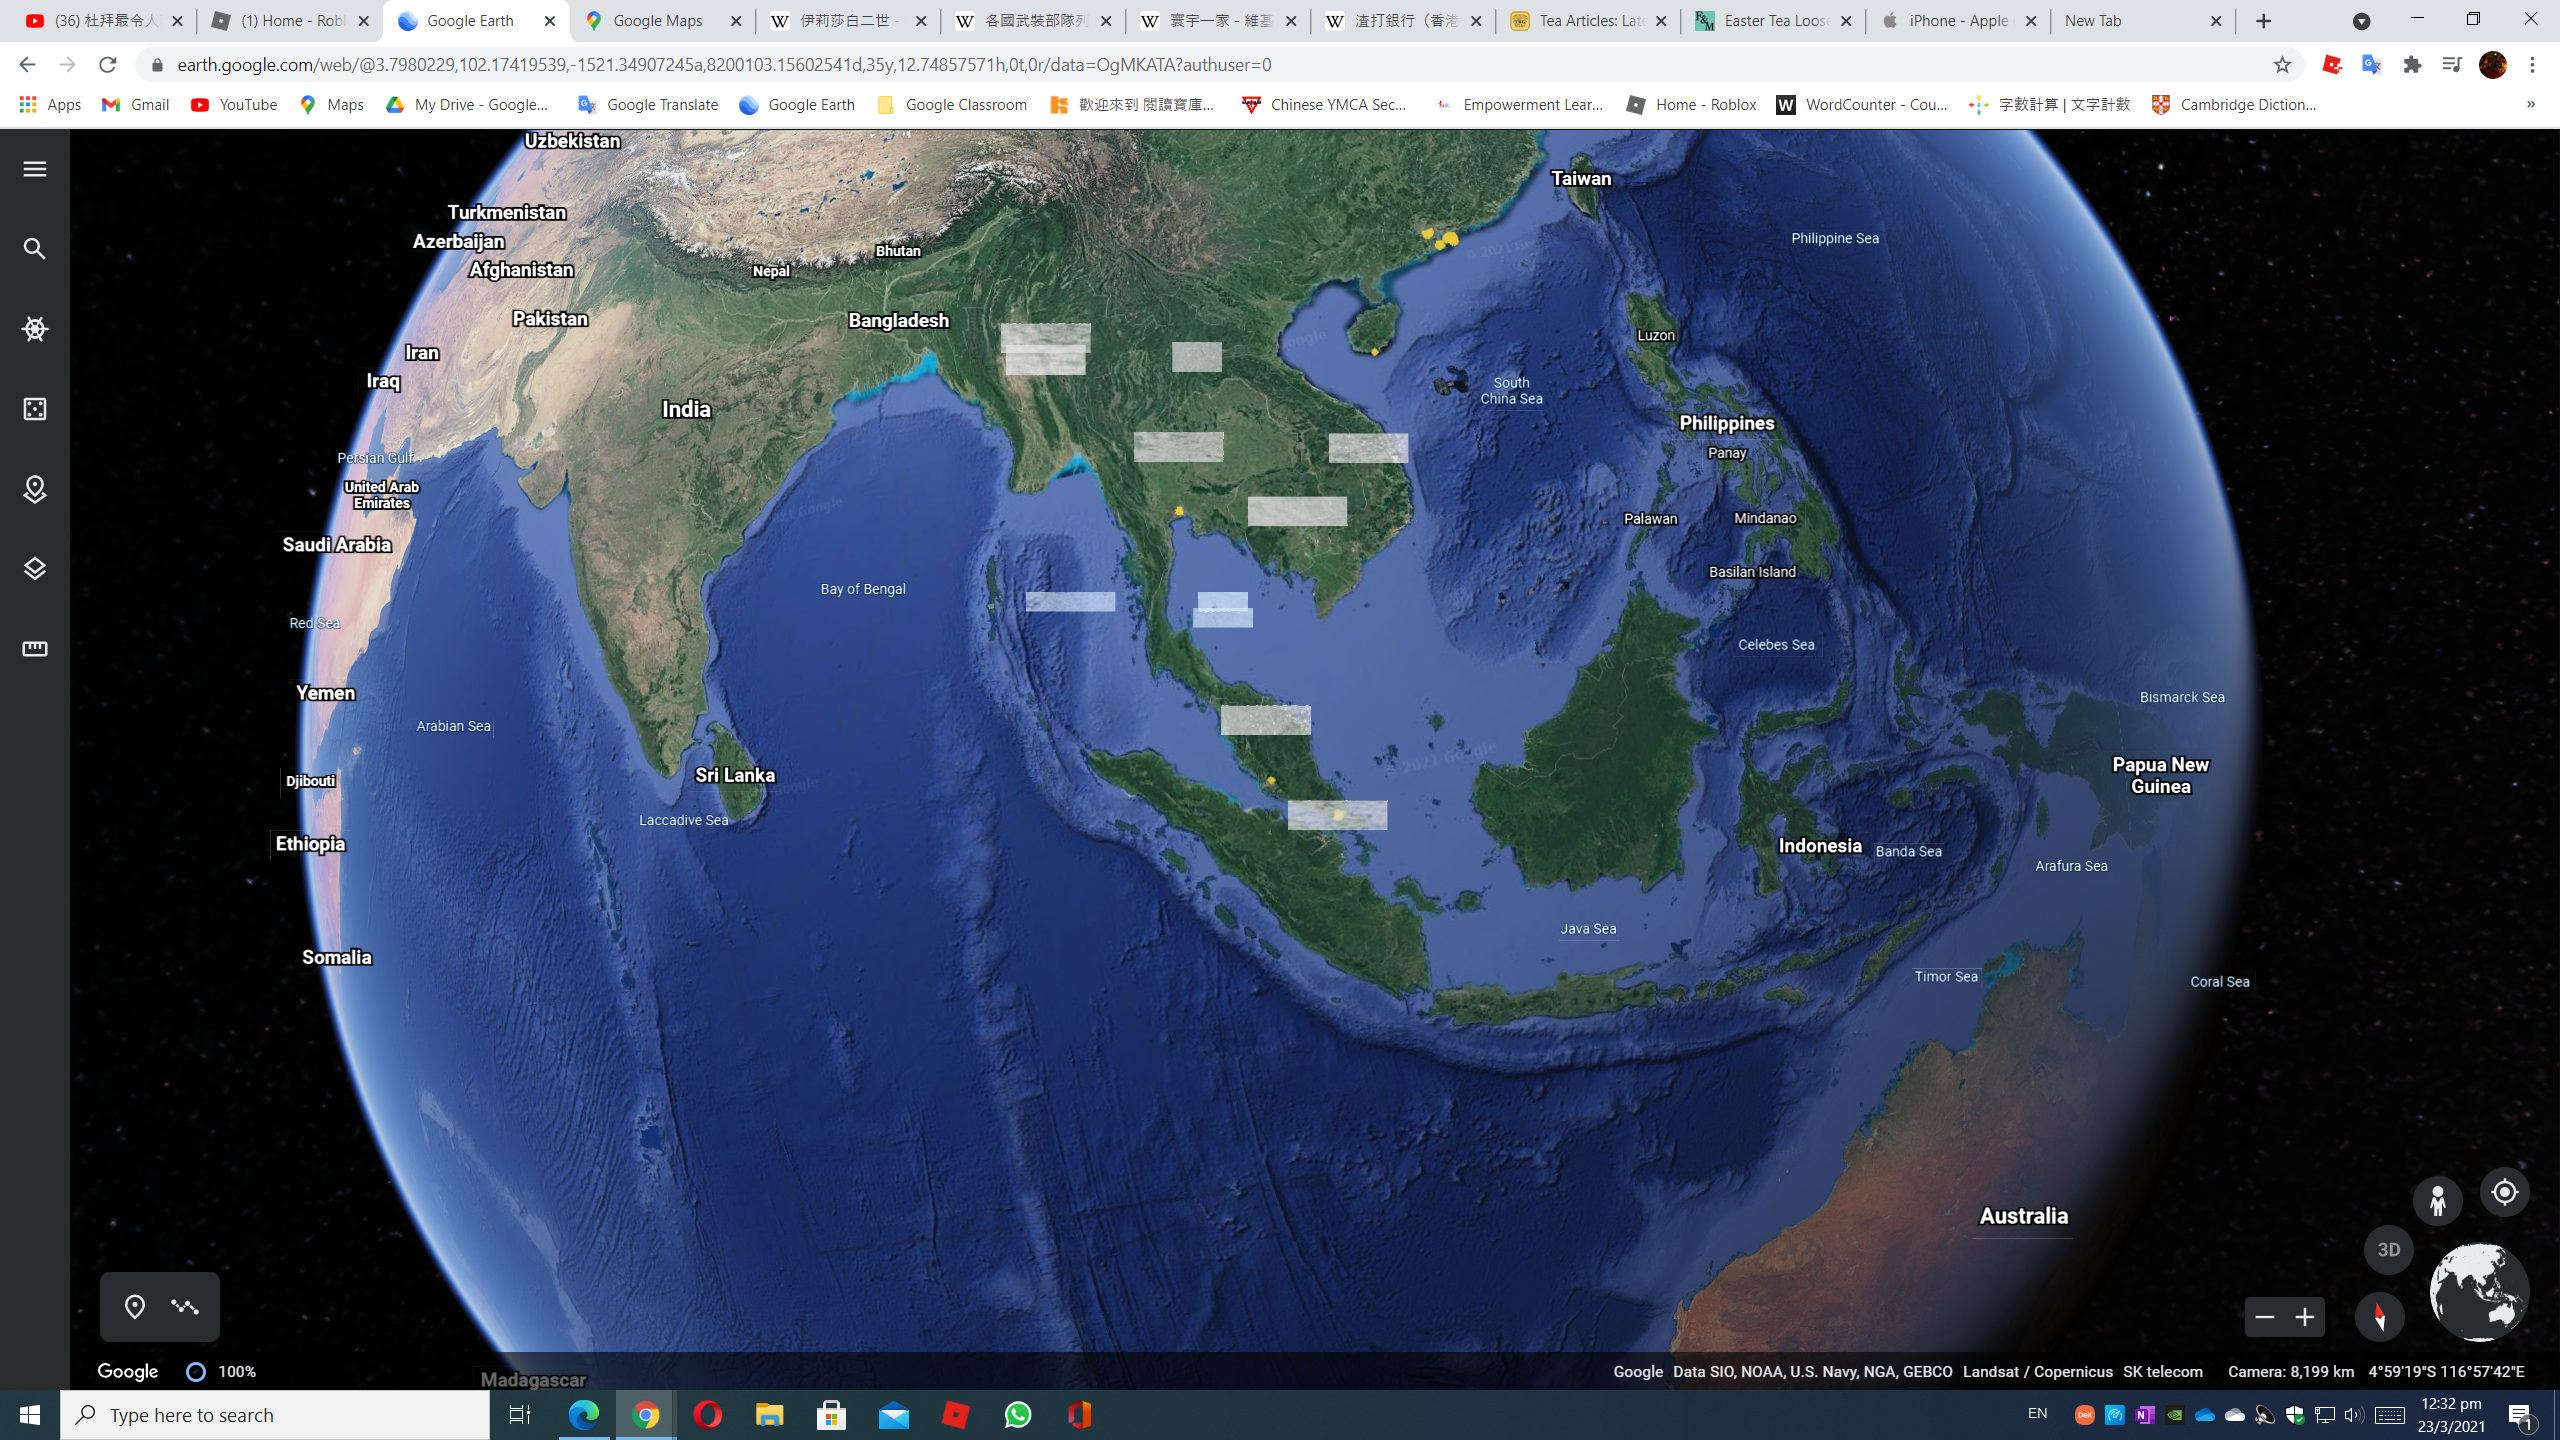Switch to the iPhone - Apple tab
Screen dimensions: 2560x1440
(x=1957, y=21)
